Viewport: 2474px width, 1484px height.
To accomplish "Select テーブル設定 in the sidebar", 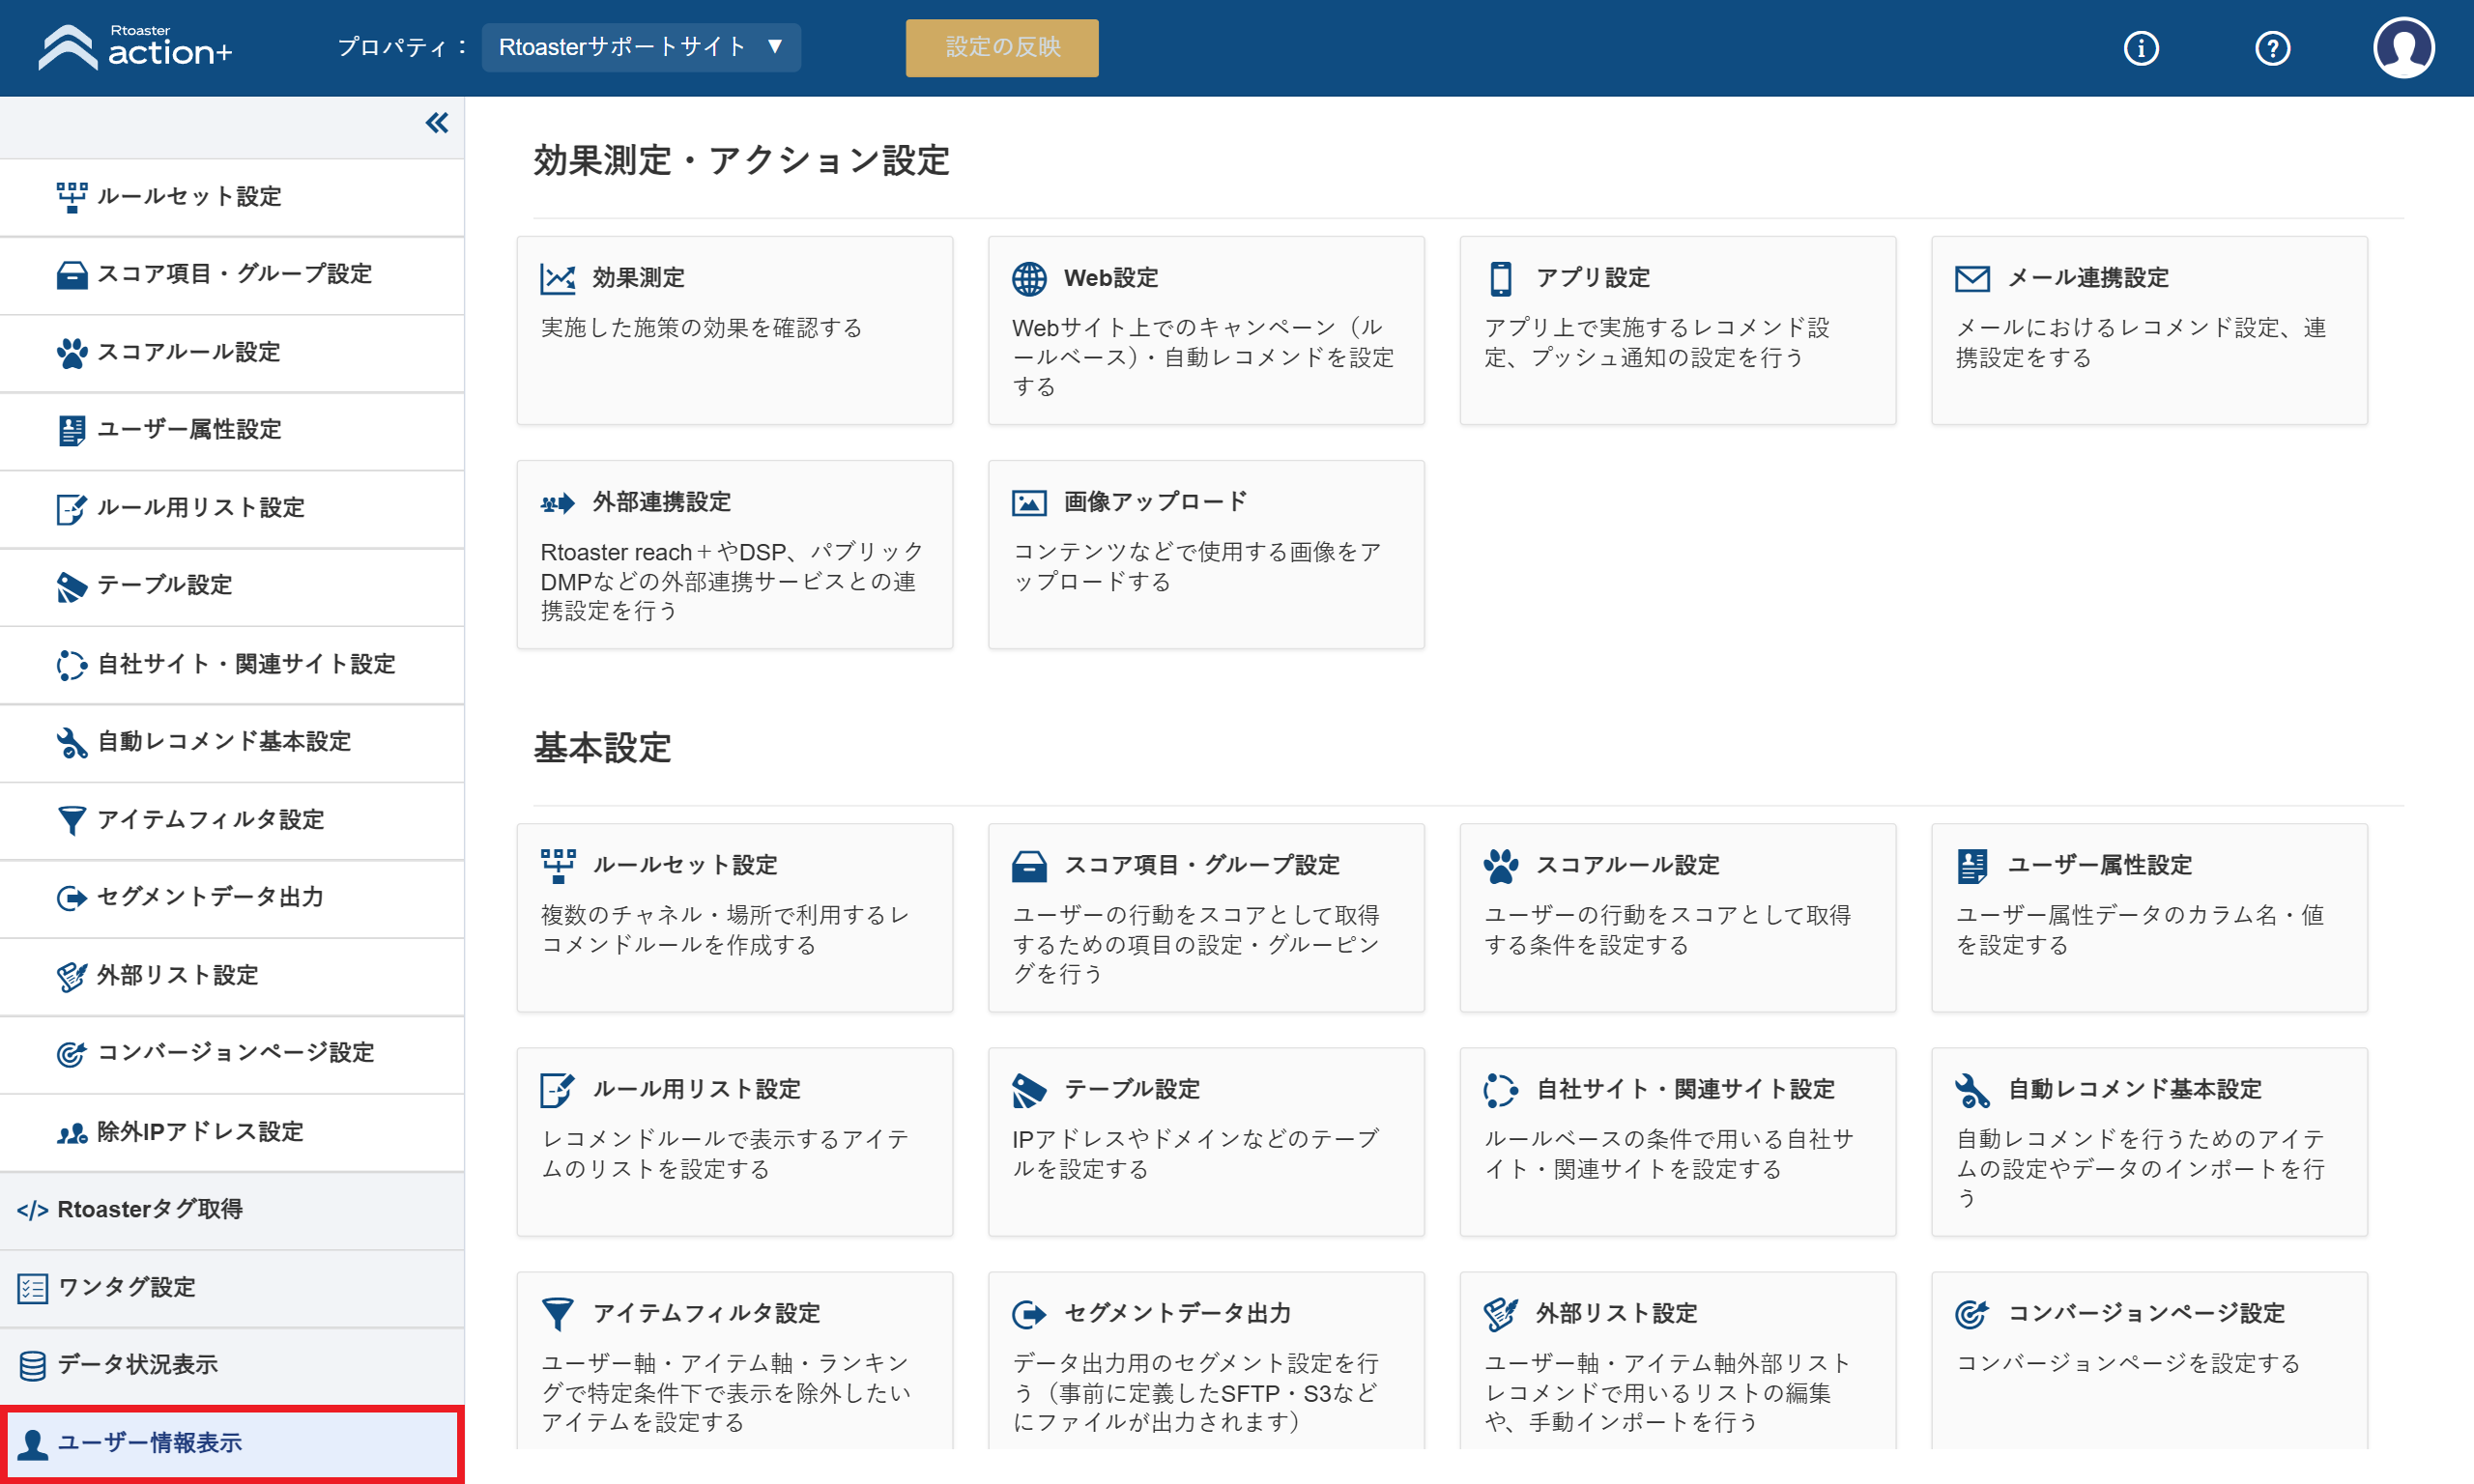I will pyautogui.click(x=232, y=587).
